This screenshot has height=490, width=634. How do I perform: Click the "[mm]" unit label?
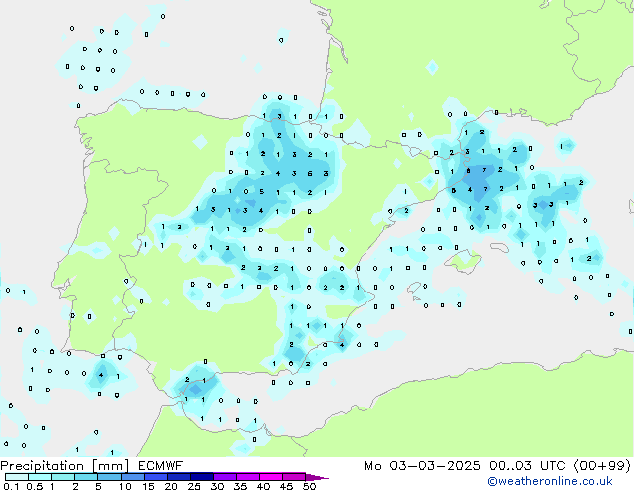coord(111,466)
